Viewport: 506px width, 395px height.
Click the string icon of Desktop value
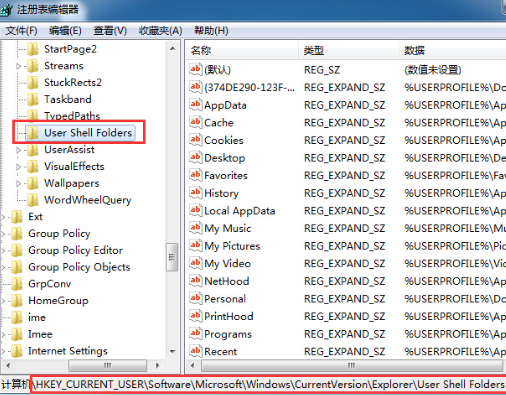[196, 157]
